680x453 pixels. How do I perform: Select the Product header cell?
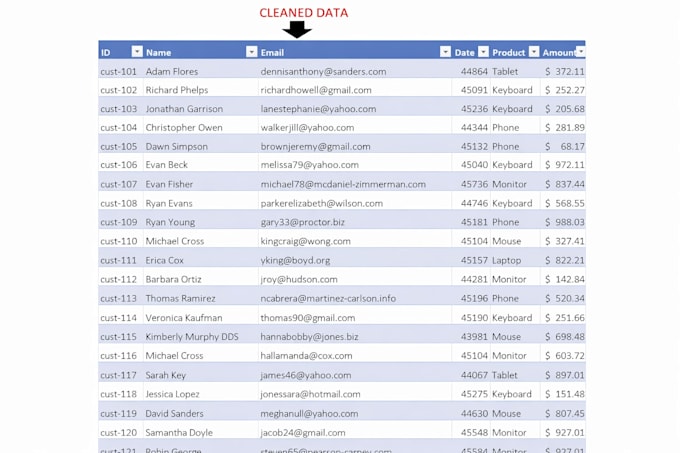tap(508, 52)
